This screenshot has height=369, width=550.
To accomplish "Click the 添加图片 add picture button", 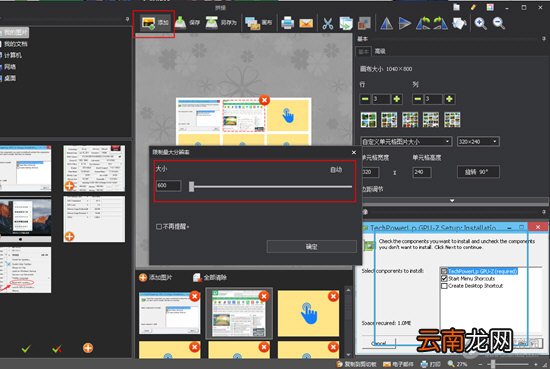I will (156, 277).
